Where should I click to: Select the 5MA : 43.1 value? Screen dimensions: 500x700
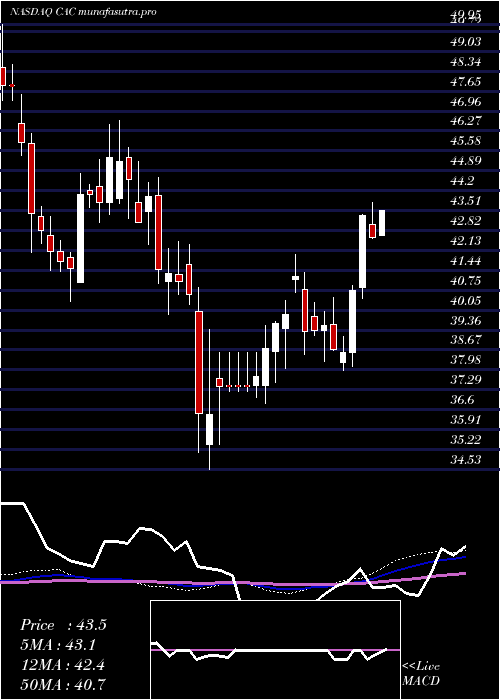pyautogui.click(x=59, y=645)
